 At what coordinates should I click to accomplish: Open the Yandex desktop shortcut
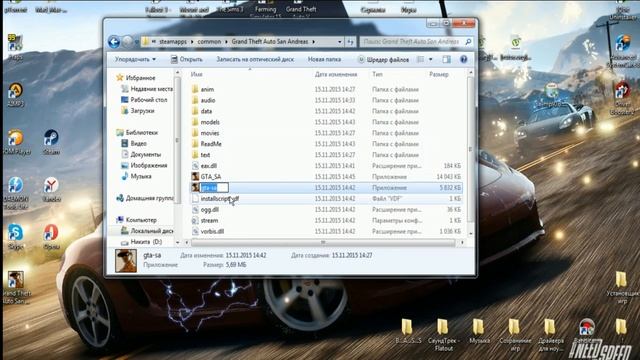click(x=51, y=189)
